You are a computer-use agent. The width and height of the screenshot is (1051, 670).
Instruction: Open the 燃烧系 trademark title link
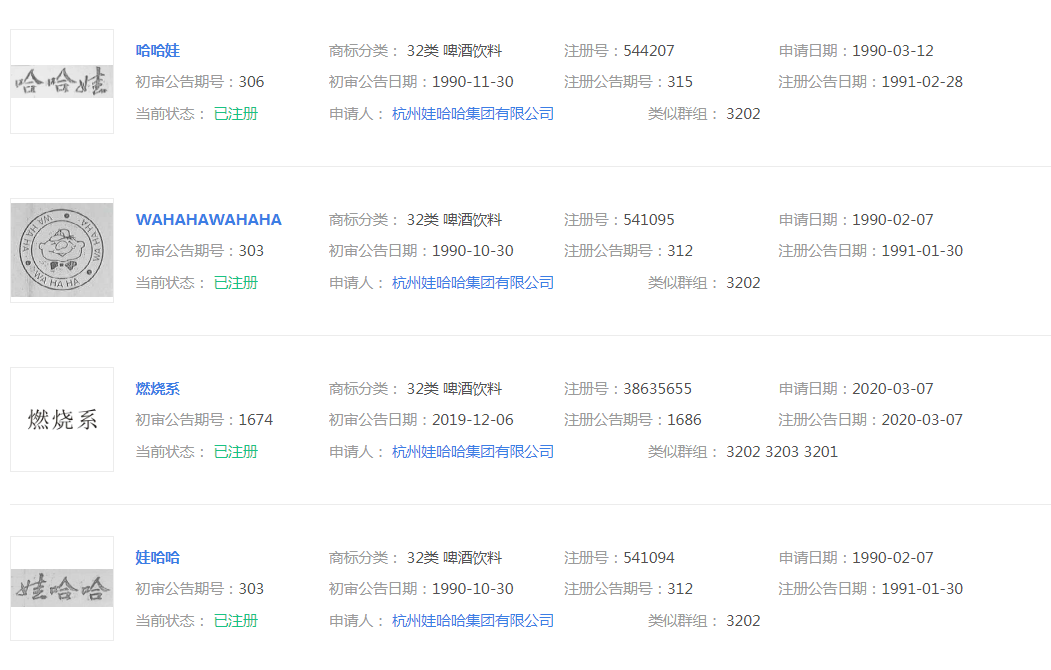coord(158,389)
